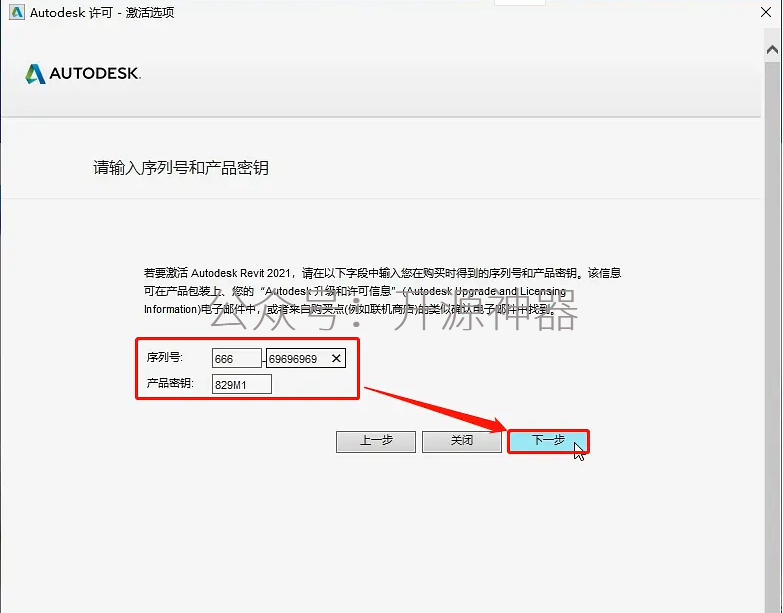Viewport: 783px width, 613px height.
Task: Click the Autodesk title bar app icon
Action: pyautogui.click(x=16, y=12)
